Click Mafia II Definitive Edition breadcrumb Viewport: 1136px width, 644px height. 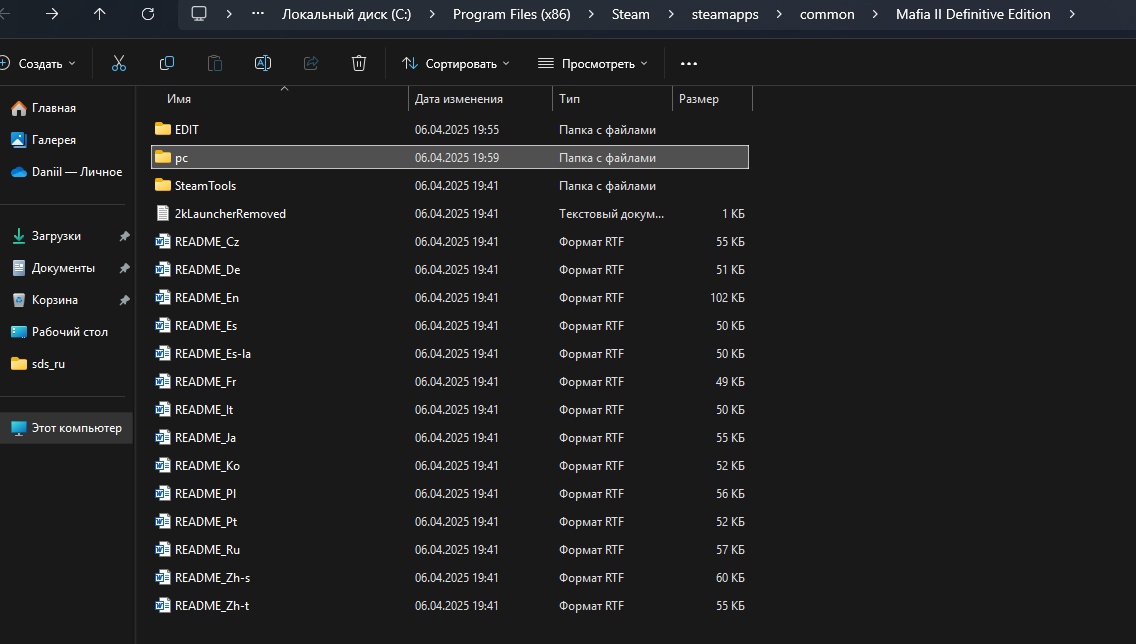(x=973, y=14)
